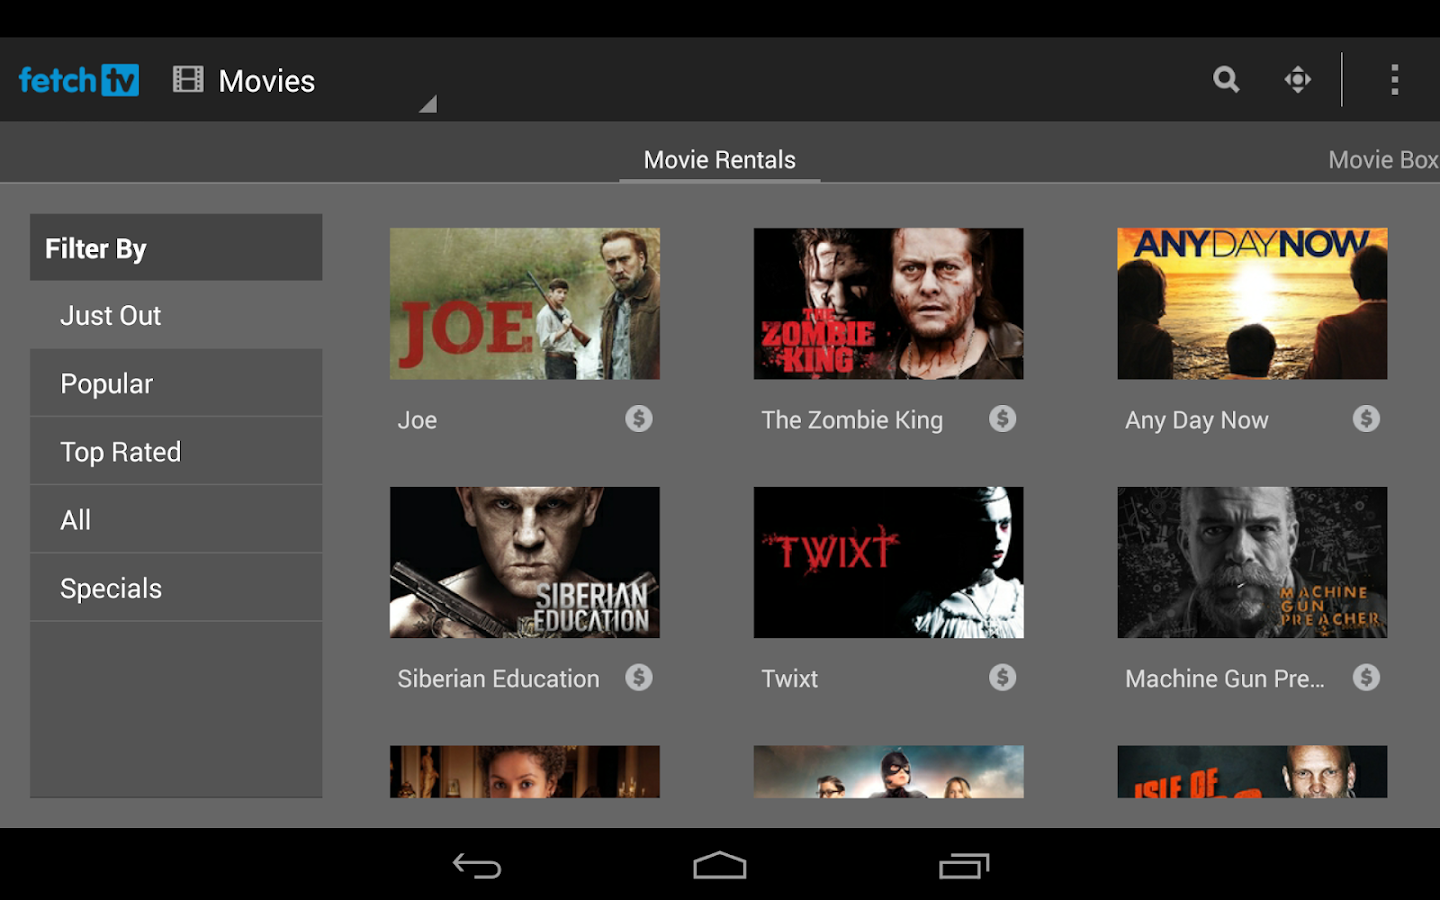Tap the Android home navigation button
The width and height of the screenshot is (1440, 900).
coord(719,864)
